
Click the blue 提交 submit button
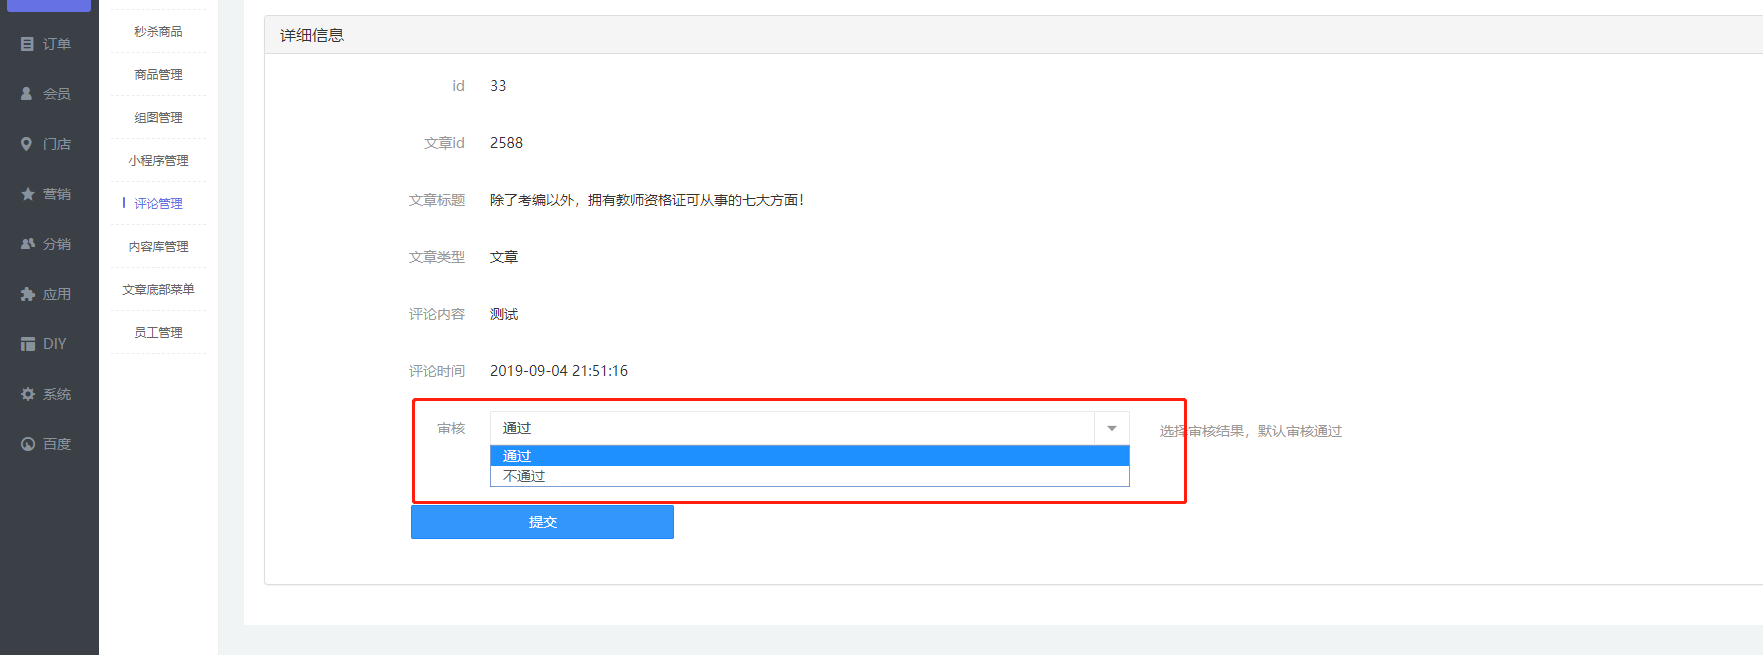pyautogui.click(x=542, y=522)
